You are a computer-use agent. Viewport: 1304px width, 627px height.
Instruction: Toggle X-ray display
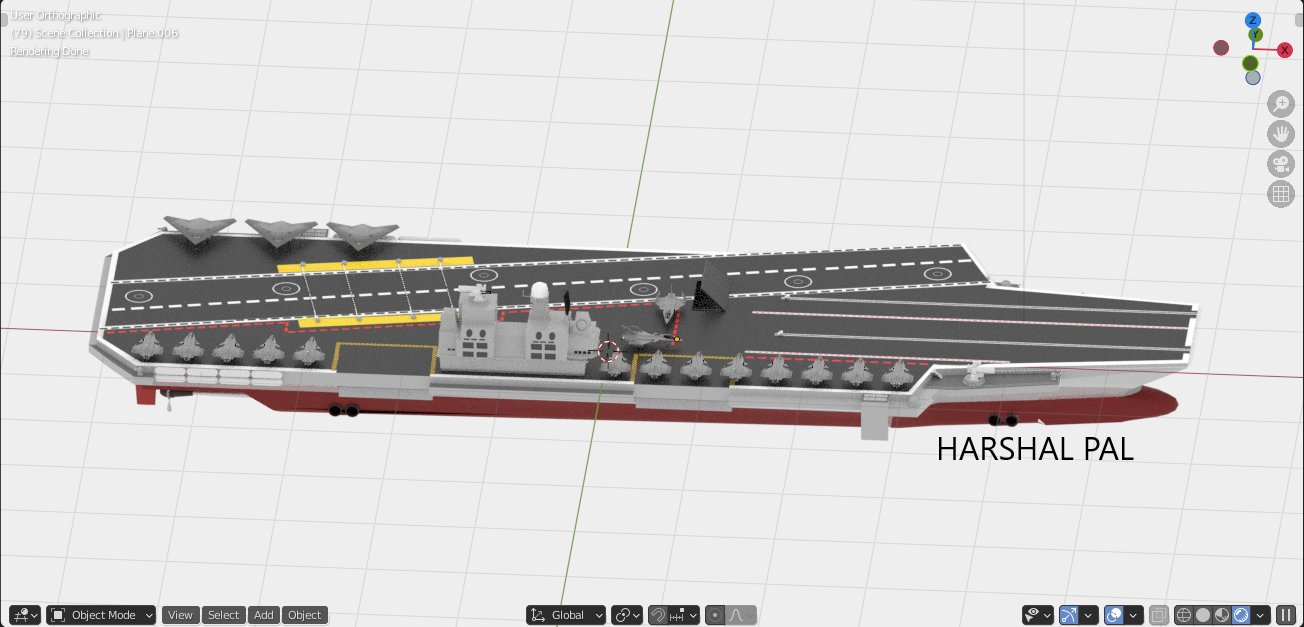pyautogui.click(x=1159, y=615)
